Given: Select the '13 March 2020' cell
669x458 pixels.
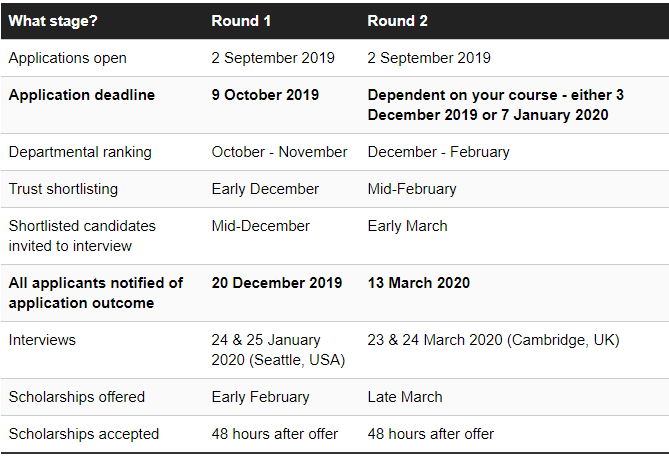Looking at the screenshot, I should click(x=419, y=283).
